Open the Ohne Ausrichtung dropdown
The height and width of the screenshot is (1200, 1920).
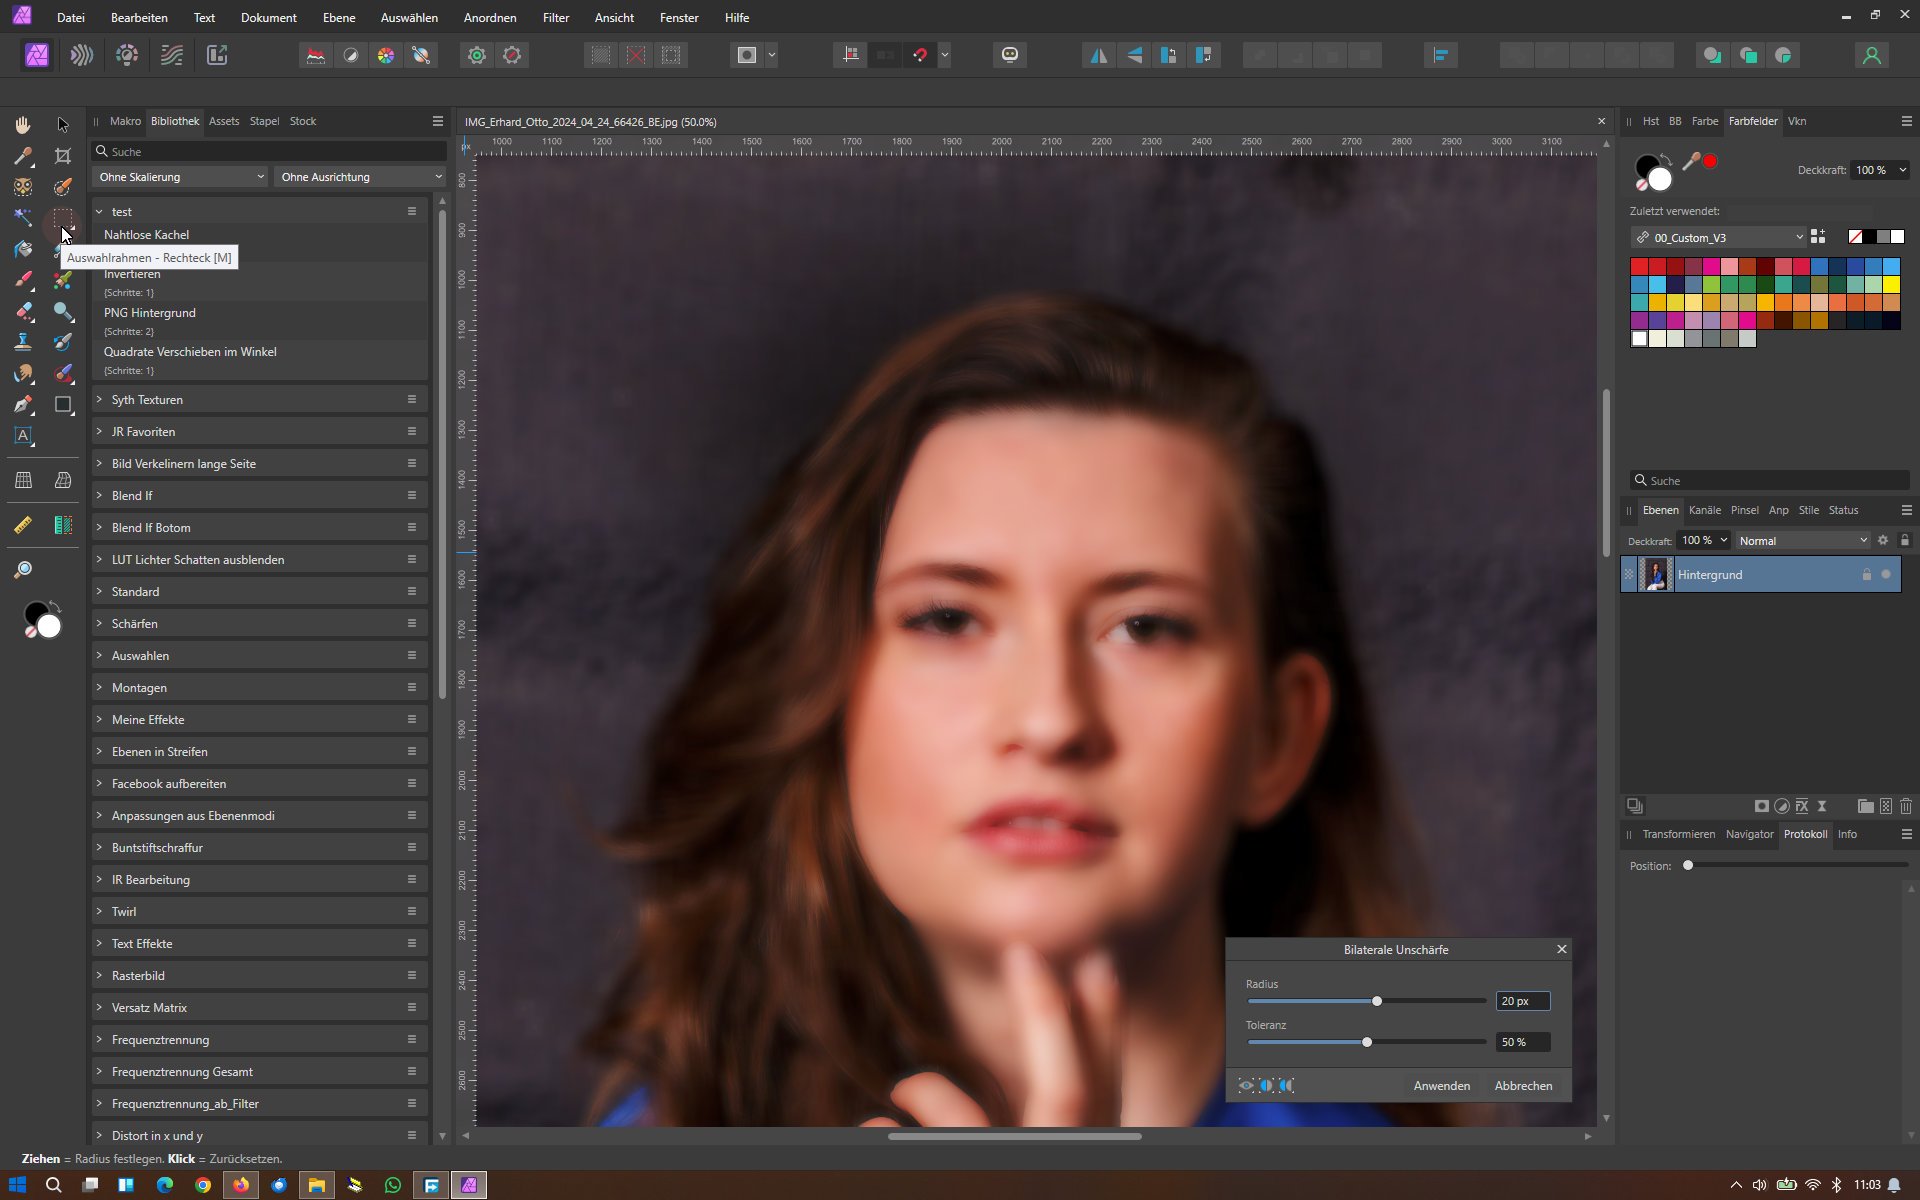(360, 177)
